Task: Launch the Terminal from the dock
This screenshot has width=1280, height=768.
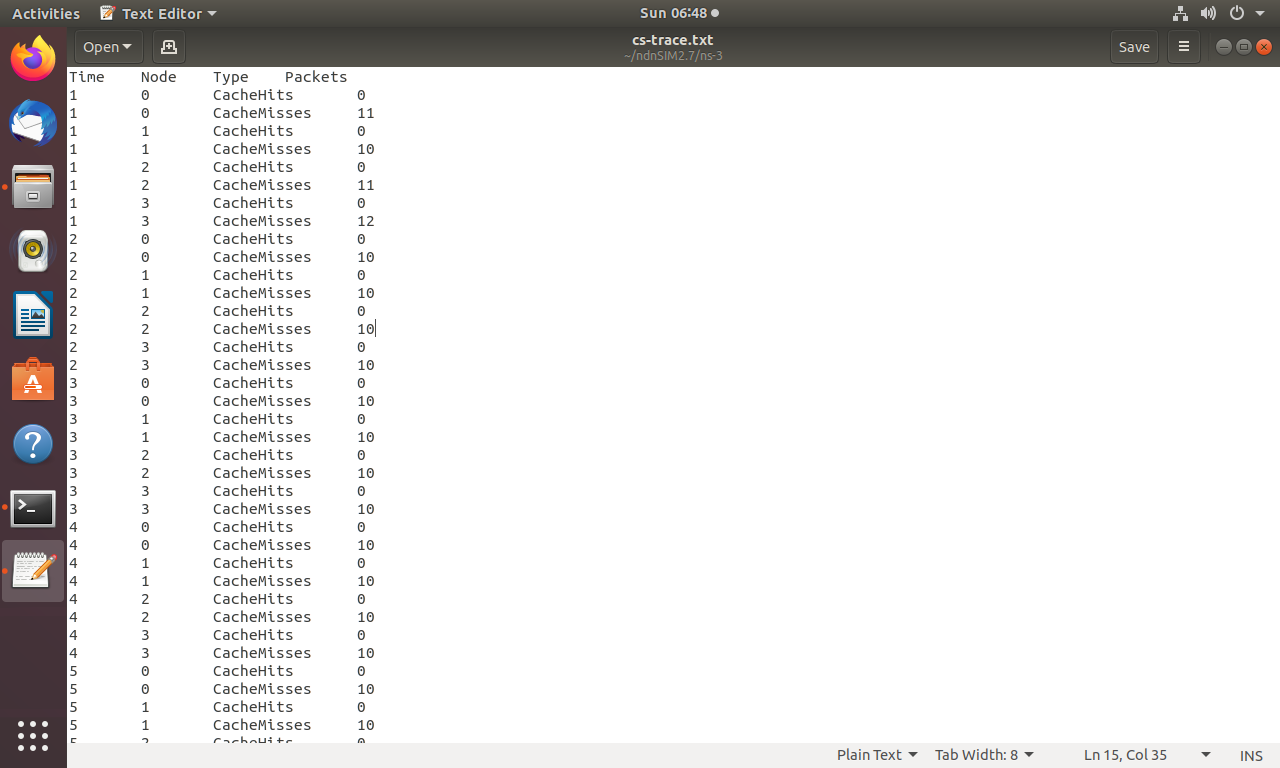Action: pos(33,508)
